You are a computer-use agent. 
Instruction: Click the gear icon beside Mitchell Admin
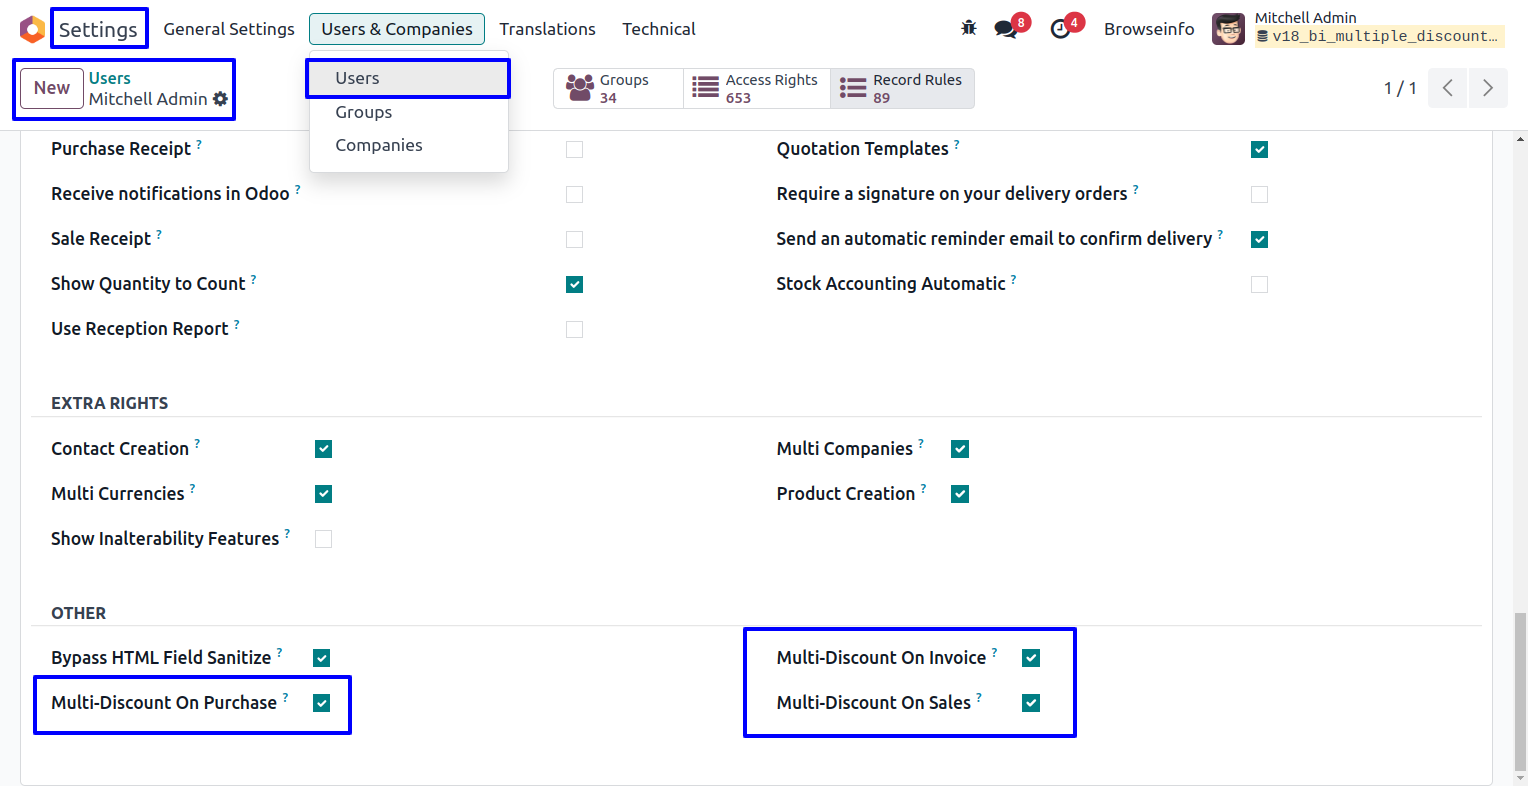tap(221, 99)
